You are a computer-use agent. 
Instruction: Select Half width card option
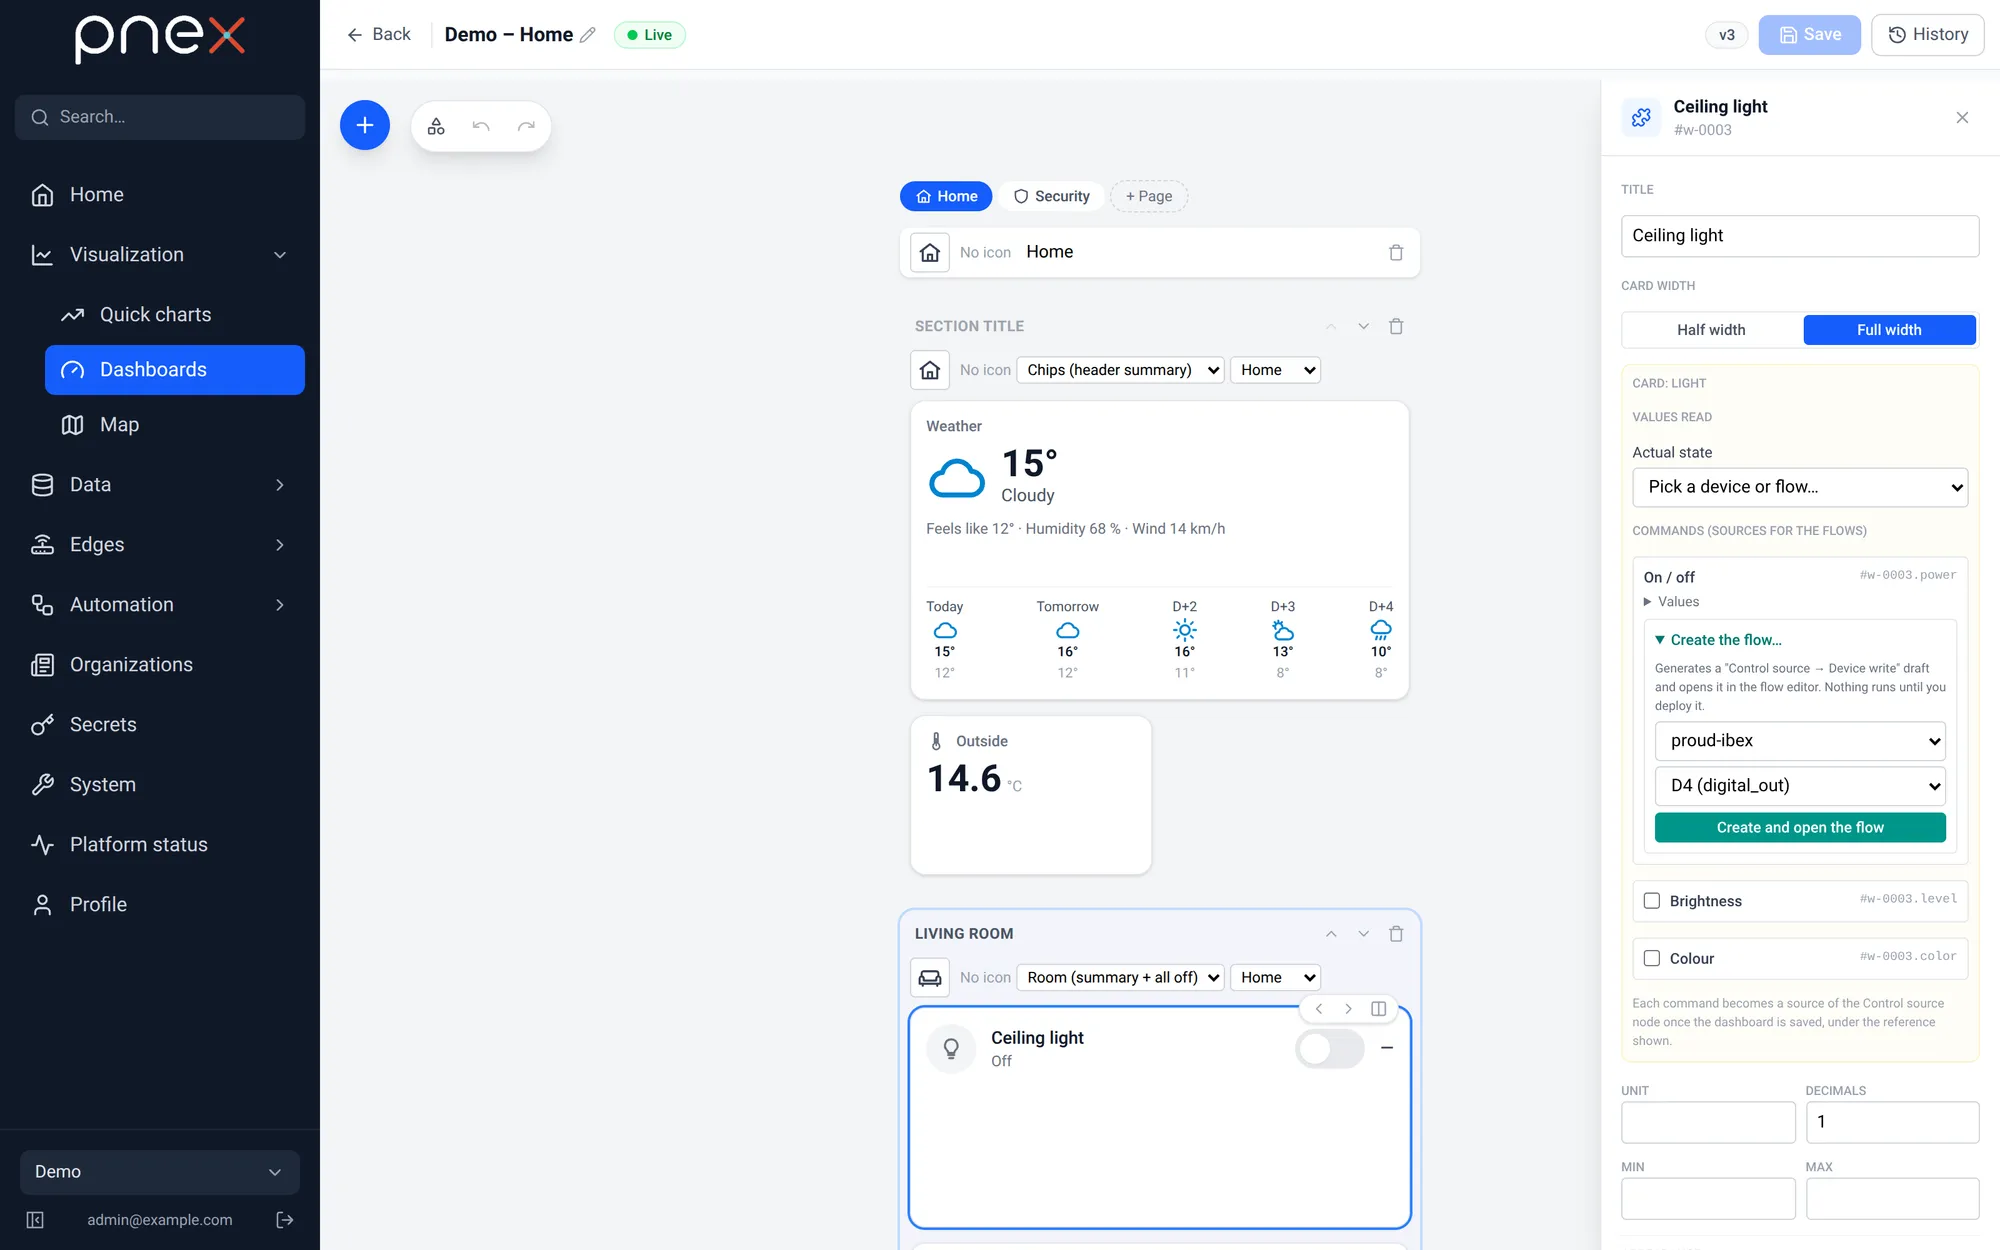(1711, 330)
